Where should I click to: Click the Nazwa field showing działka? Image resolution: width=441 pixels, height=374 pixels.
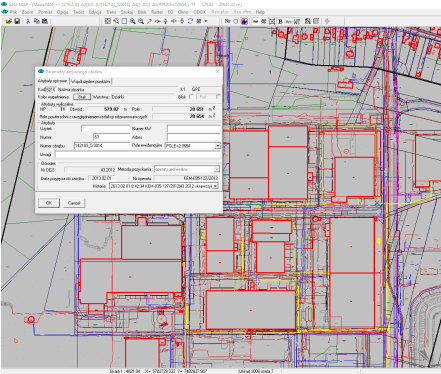[x=124, y=89]
